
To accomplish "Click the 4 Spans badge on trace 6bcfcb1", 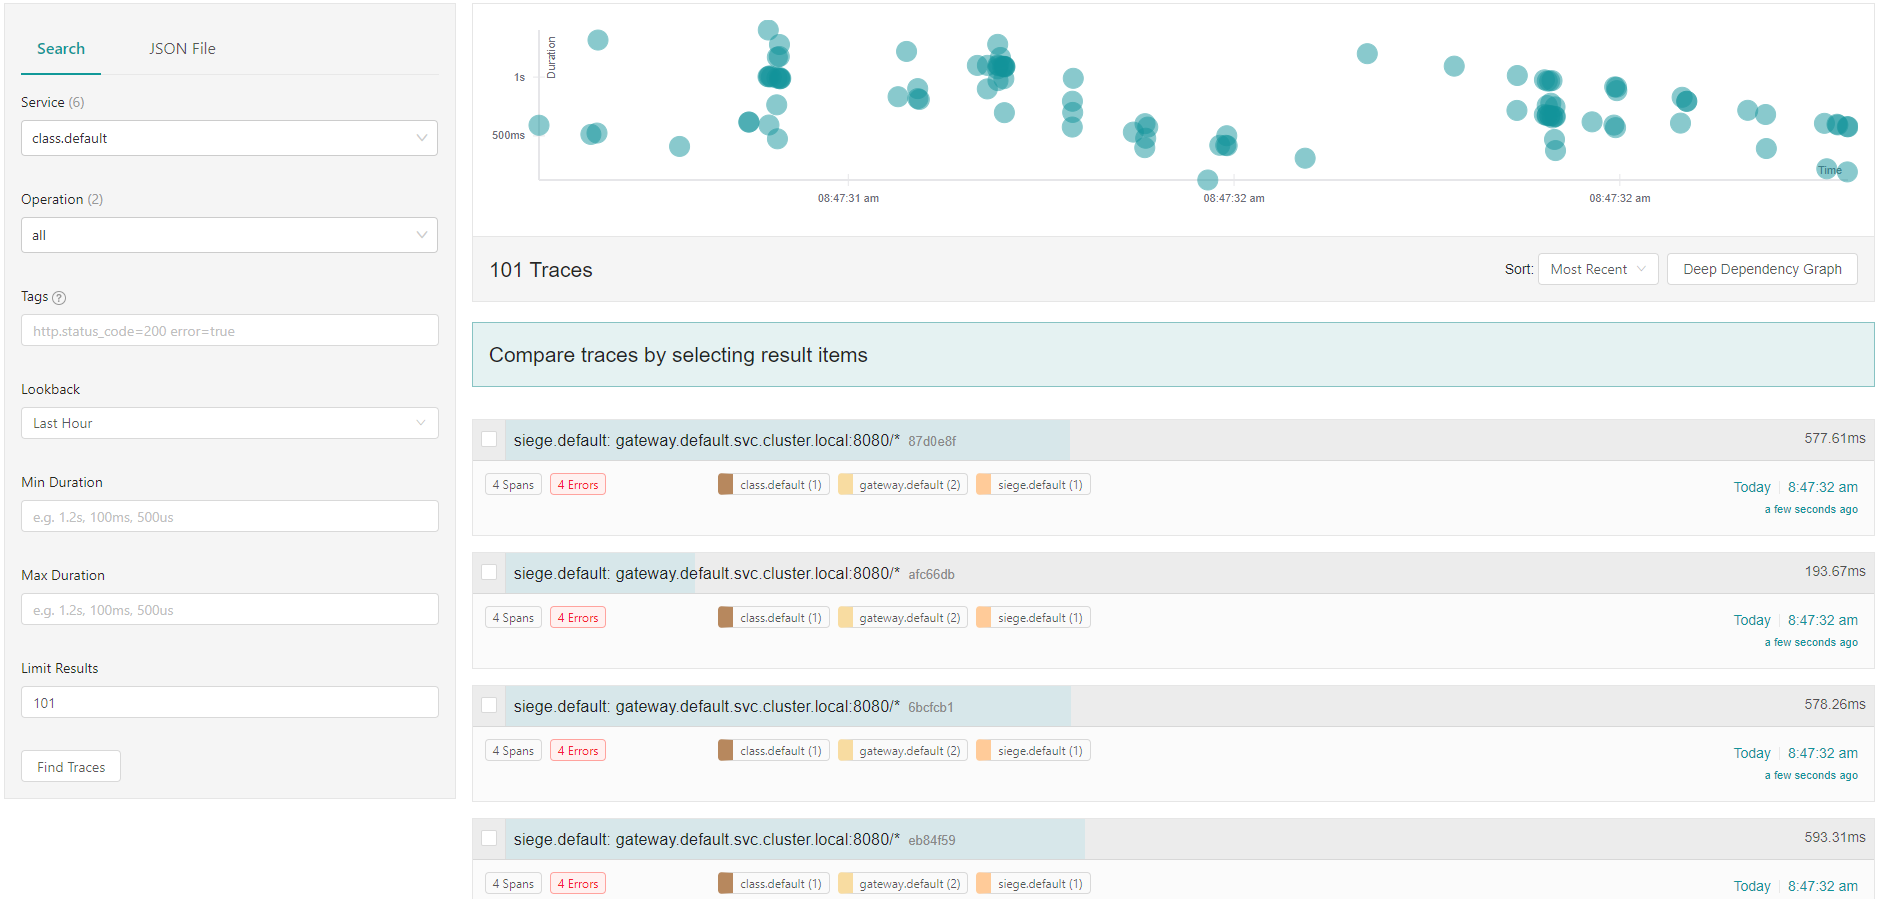I will pyautogui.click(x=513, y=749).
